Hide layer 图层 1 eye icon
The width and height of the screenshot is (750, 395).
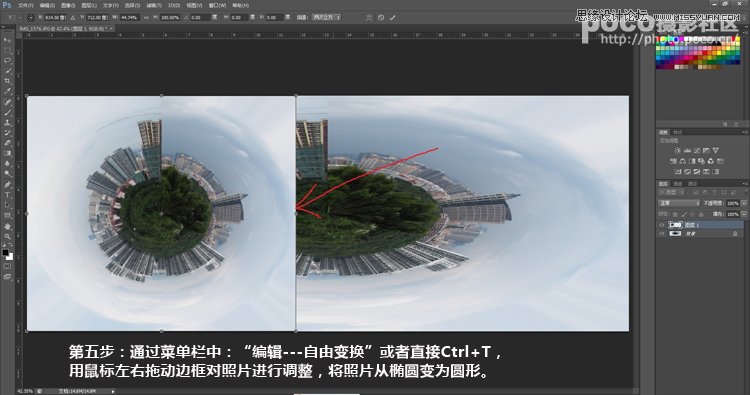point(662,225)
